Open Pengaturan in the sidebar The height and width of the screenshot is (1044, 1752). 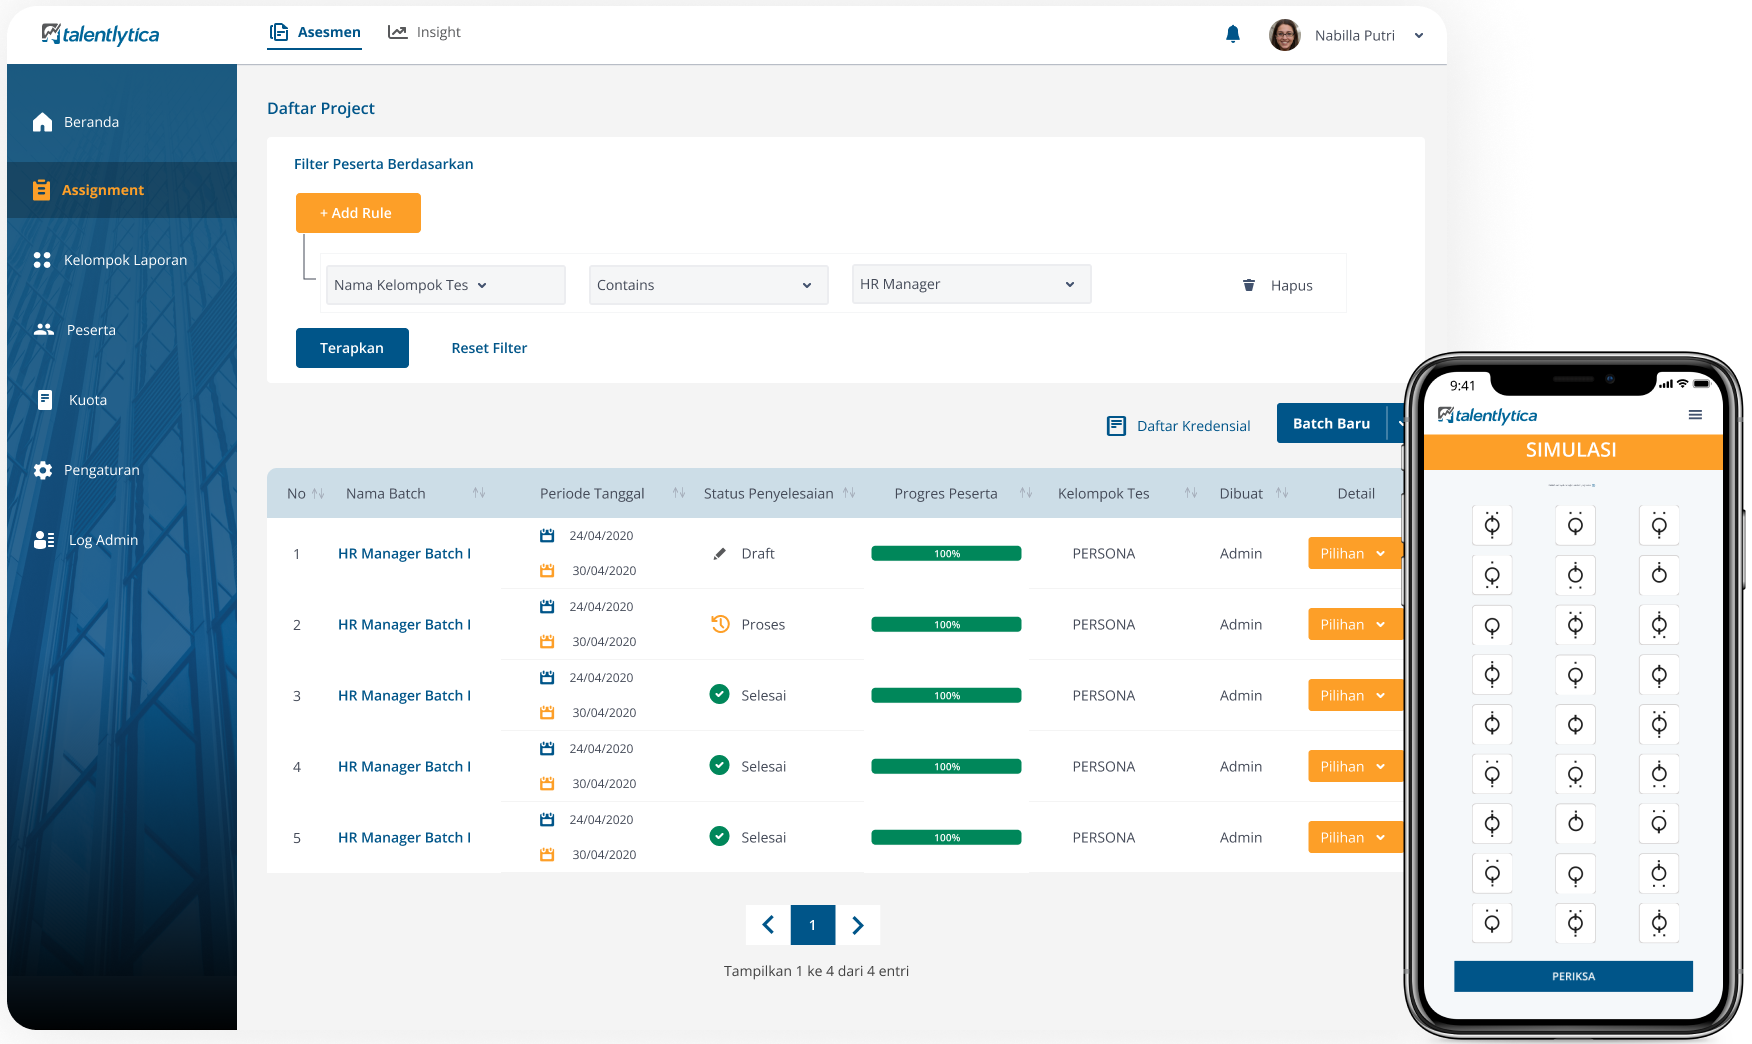(86, 470)
